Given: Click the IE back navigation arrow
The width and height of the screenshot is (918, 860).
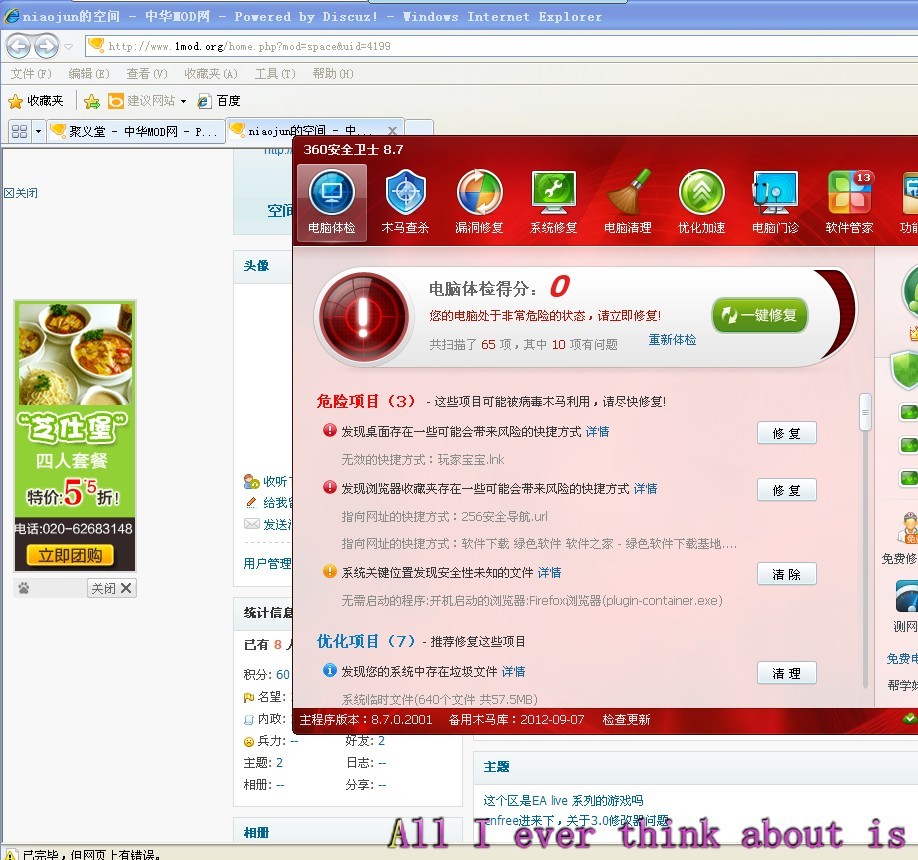Looking at the screenshot, I should pos(20,45).
